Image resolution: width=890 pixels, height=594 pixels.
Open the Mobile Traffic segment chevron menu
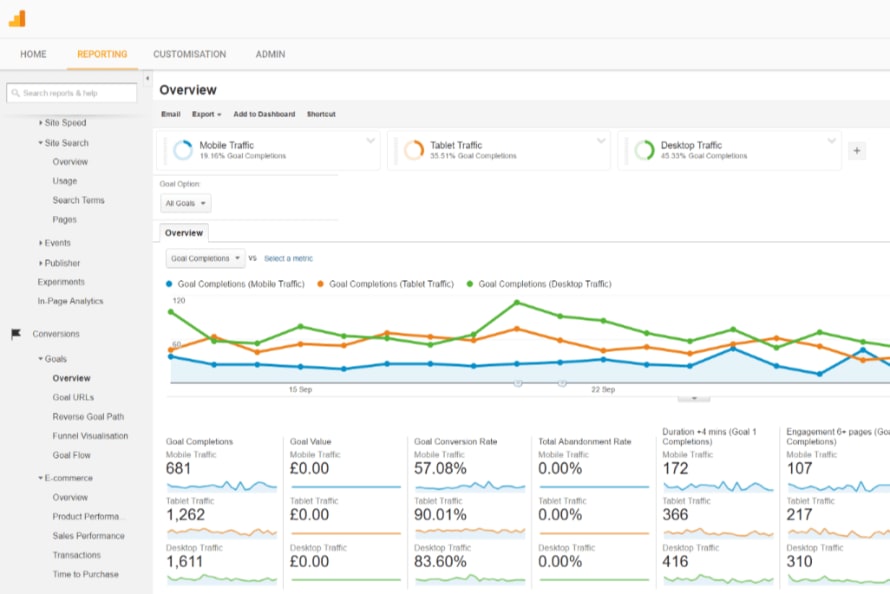click(371, 140)
